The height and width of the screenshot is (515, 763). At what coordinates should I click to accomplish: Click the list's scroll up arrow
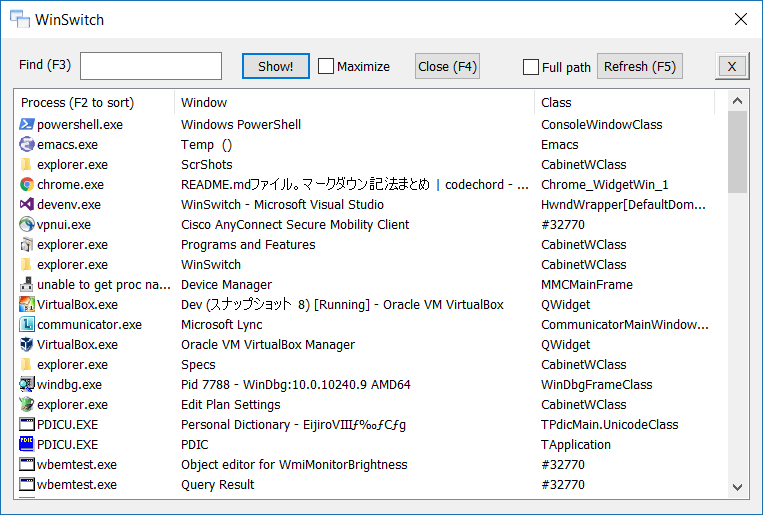tap(737, 101)
